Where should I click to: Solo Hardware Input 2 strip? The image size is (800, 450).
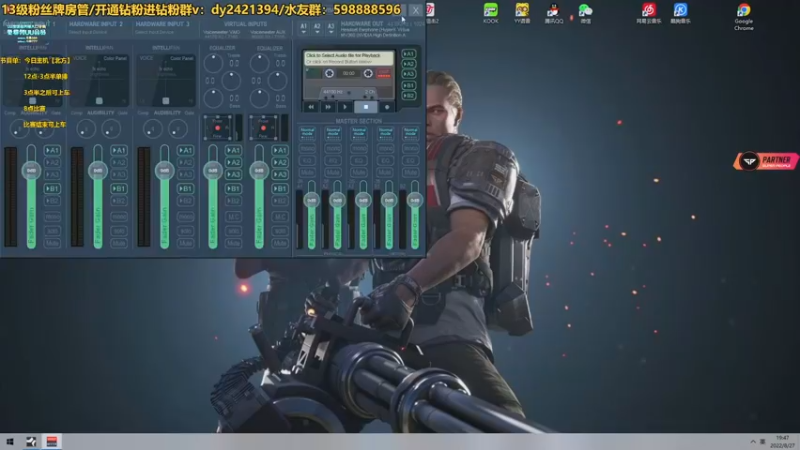[x=119, y=231]
